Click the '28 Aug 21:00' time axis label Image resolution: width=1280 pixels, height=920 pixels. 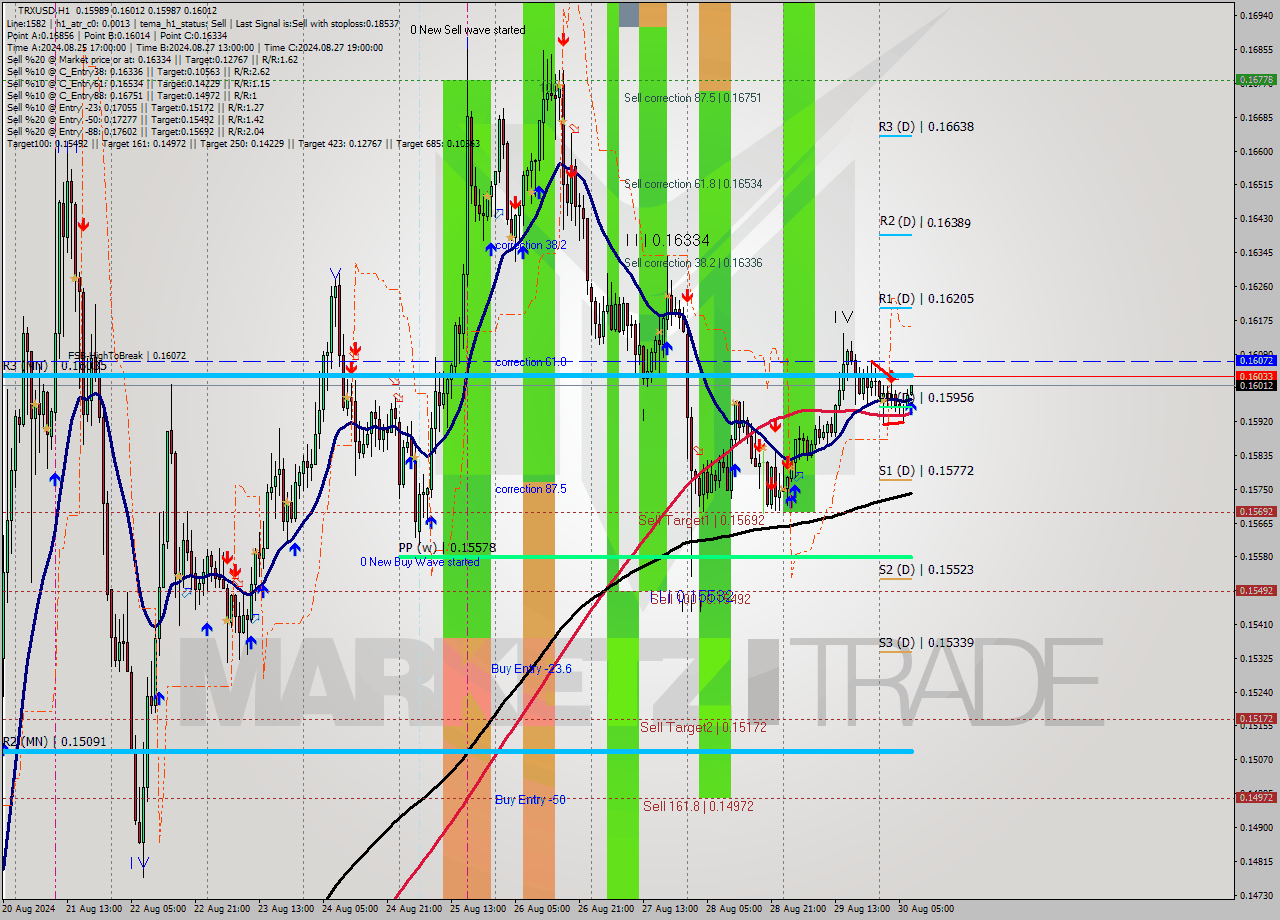(797, 909)
